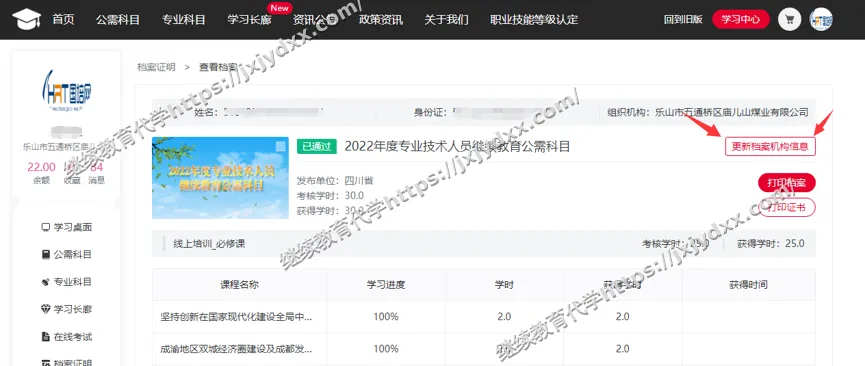Click 100% progress of 坚持创新 row

click(x=386, y=317)
